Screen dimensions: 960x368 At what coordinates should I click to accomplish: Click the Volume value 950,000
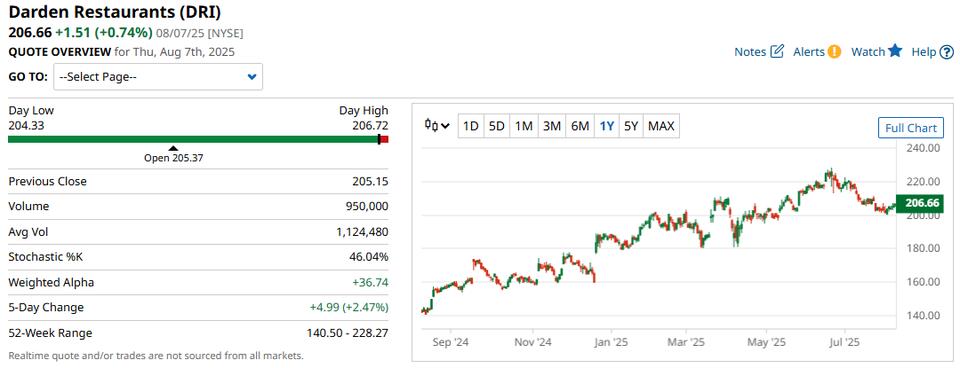tap(367, 206)
